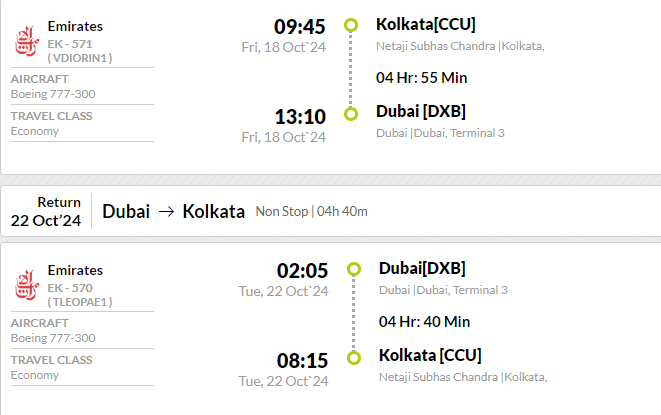Image resolution: width=661 pixels, height=415 pixels.
Task: Click the Dubai departure circle marker at 02:05
Action: 354,269
